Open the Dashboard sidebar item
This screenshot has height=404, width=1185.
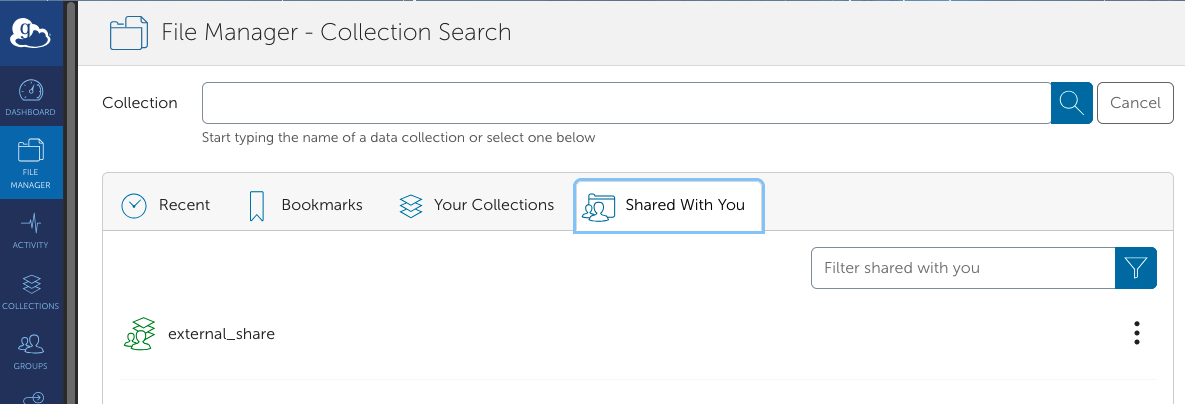[x=31, y=97]
